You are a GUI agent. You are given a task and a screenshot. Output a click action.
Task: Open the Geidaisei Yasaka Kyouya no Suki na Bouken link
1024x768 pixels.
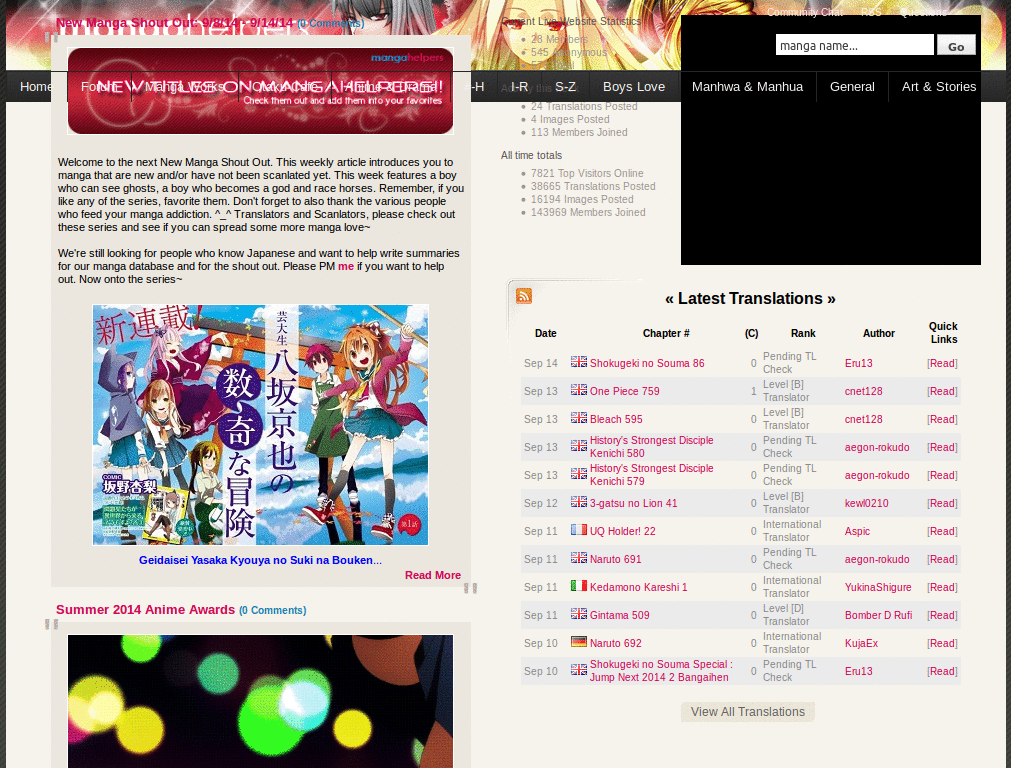click(x=260, y=560)
